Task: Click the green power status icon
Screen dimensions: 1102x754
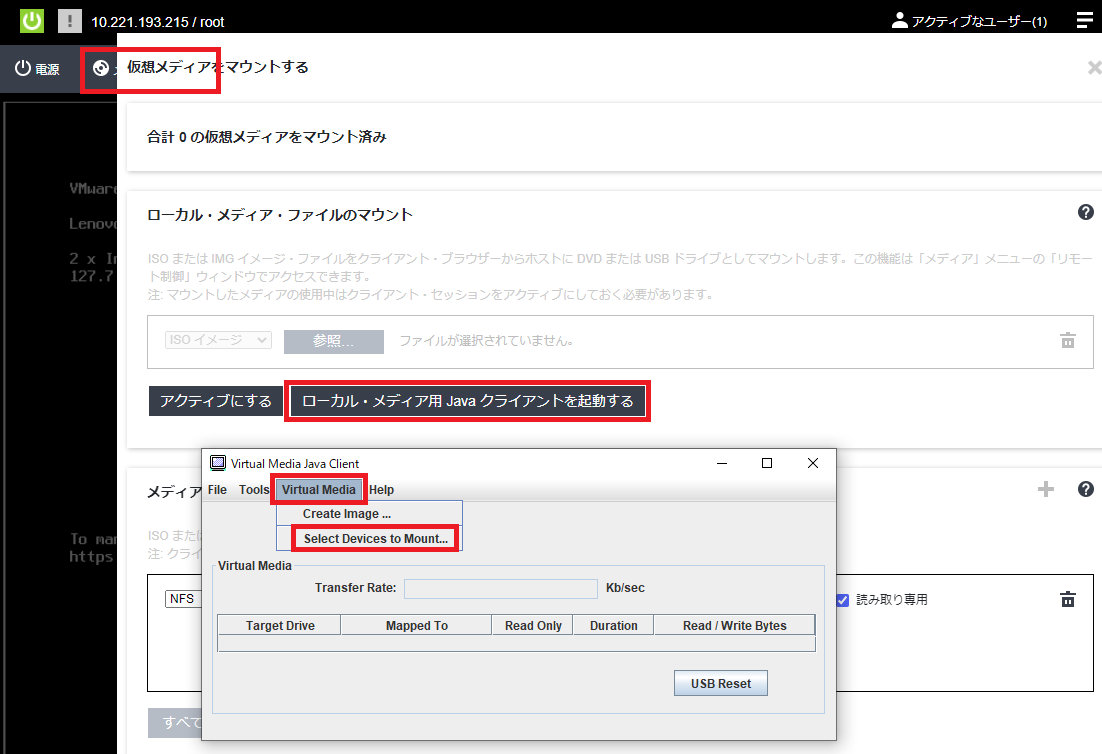Action: pyautogui.click(x=32, y=20)
